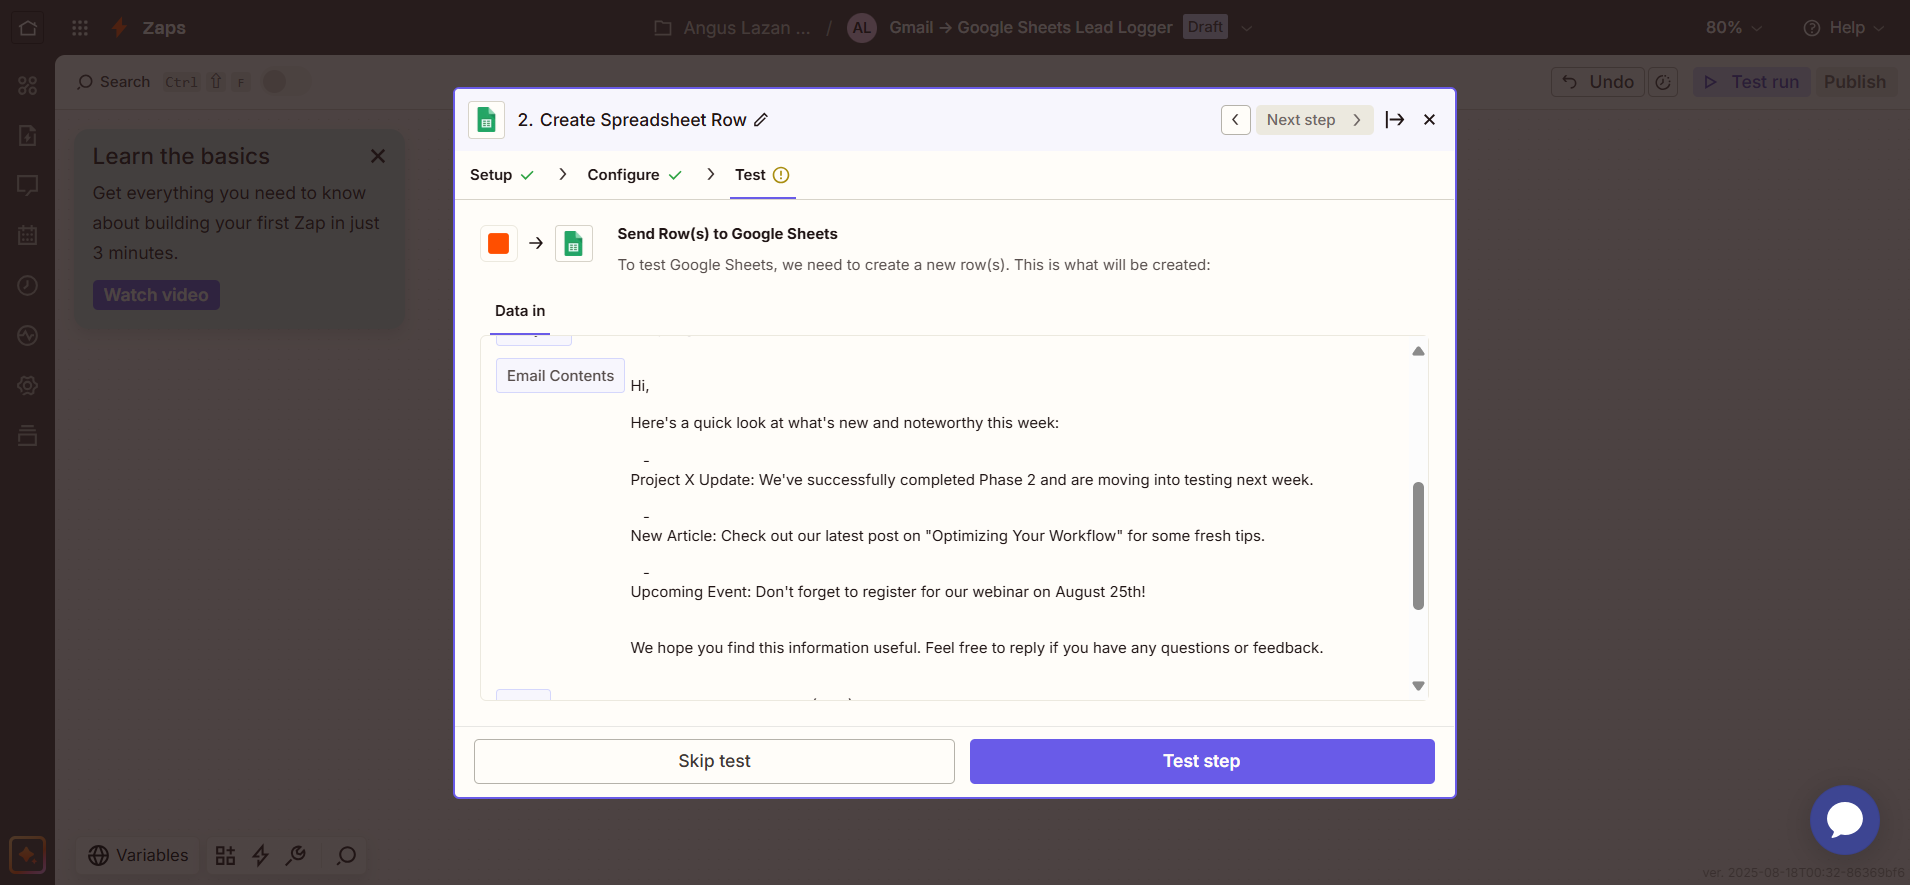Click the Watch video button

pyautogui.click(x=156, y=295)
